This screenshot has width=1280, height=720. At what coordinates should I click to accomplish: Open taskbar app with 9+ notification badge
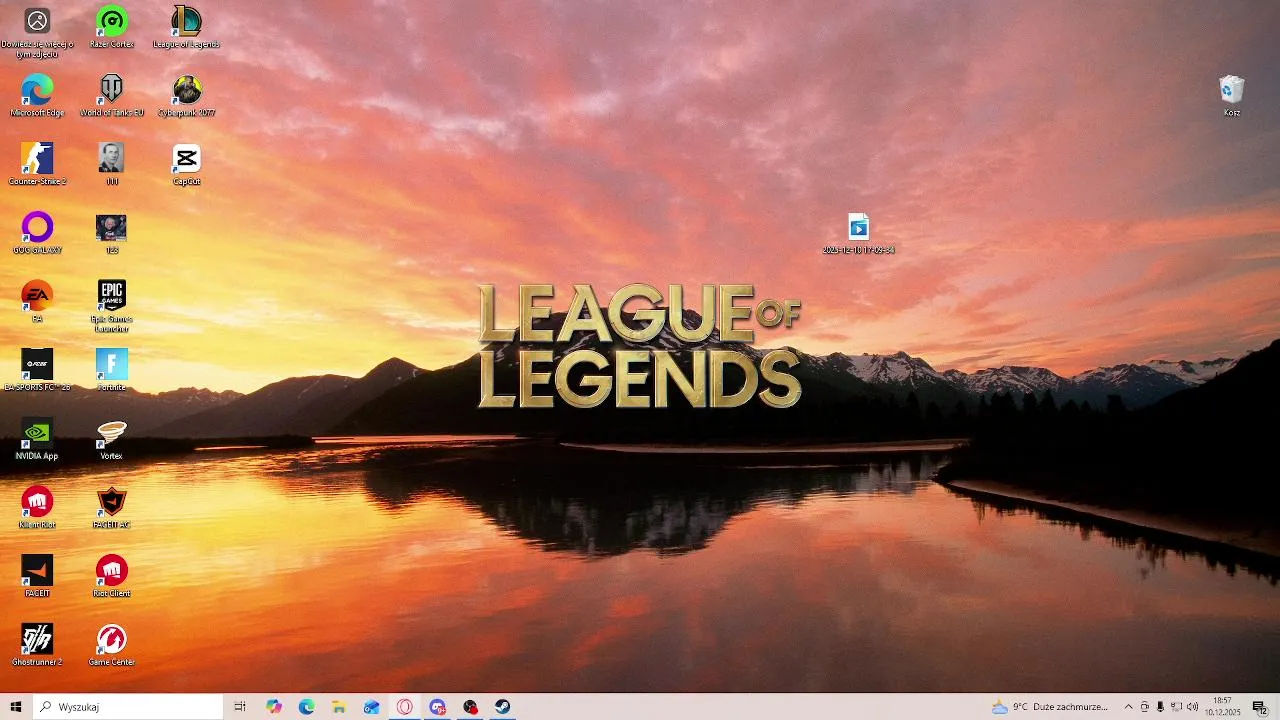click(x=438, y=707)
